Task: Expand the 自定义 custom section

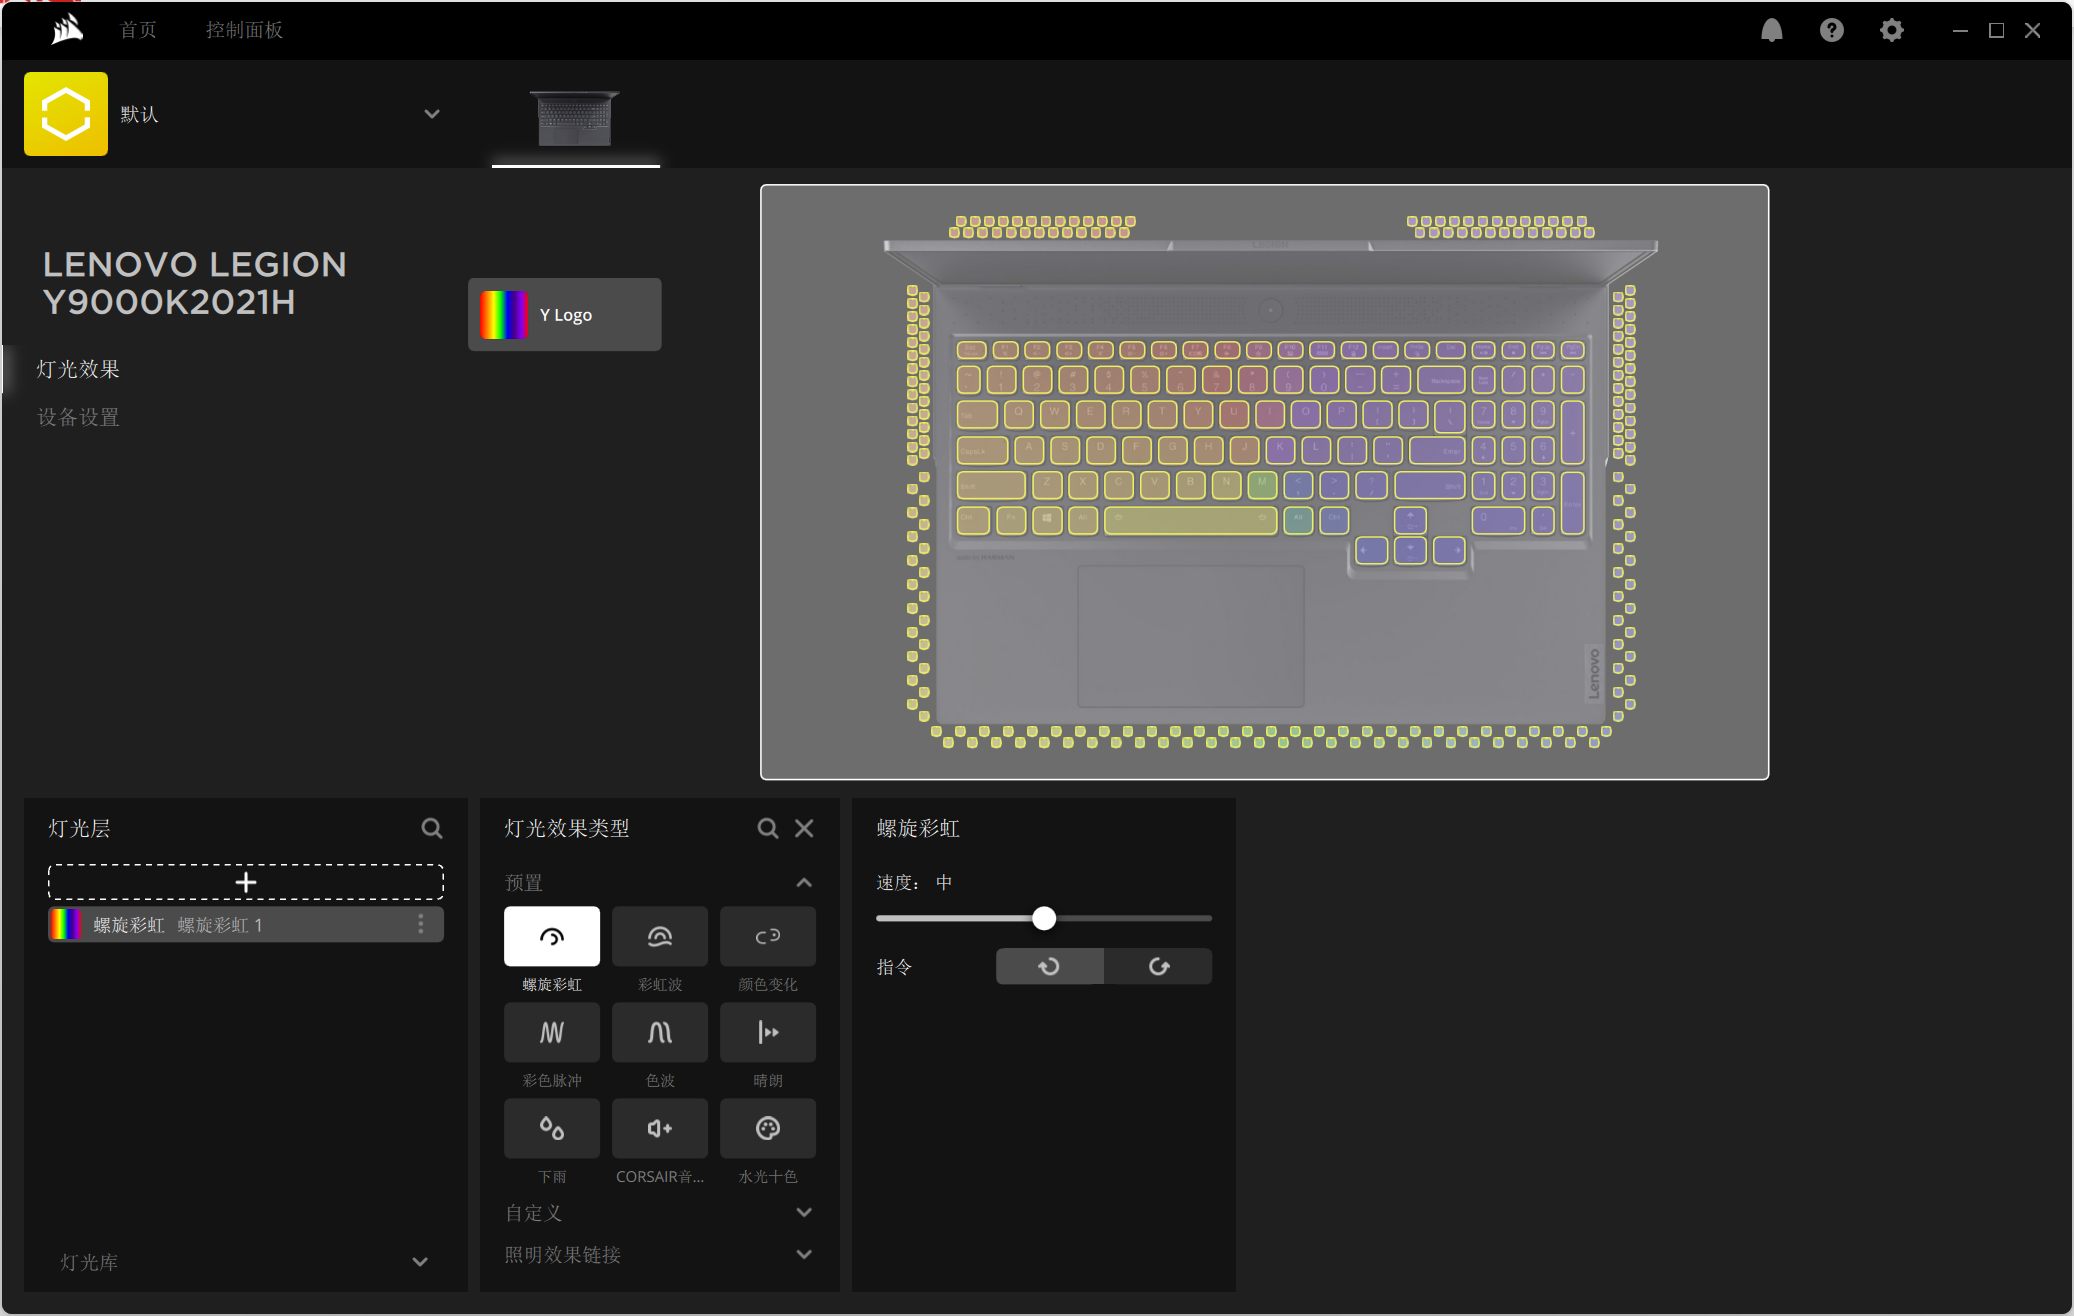Action: (x=804, y=1213)
